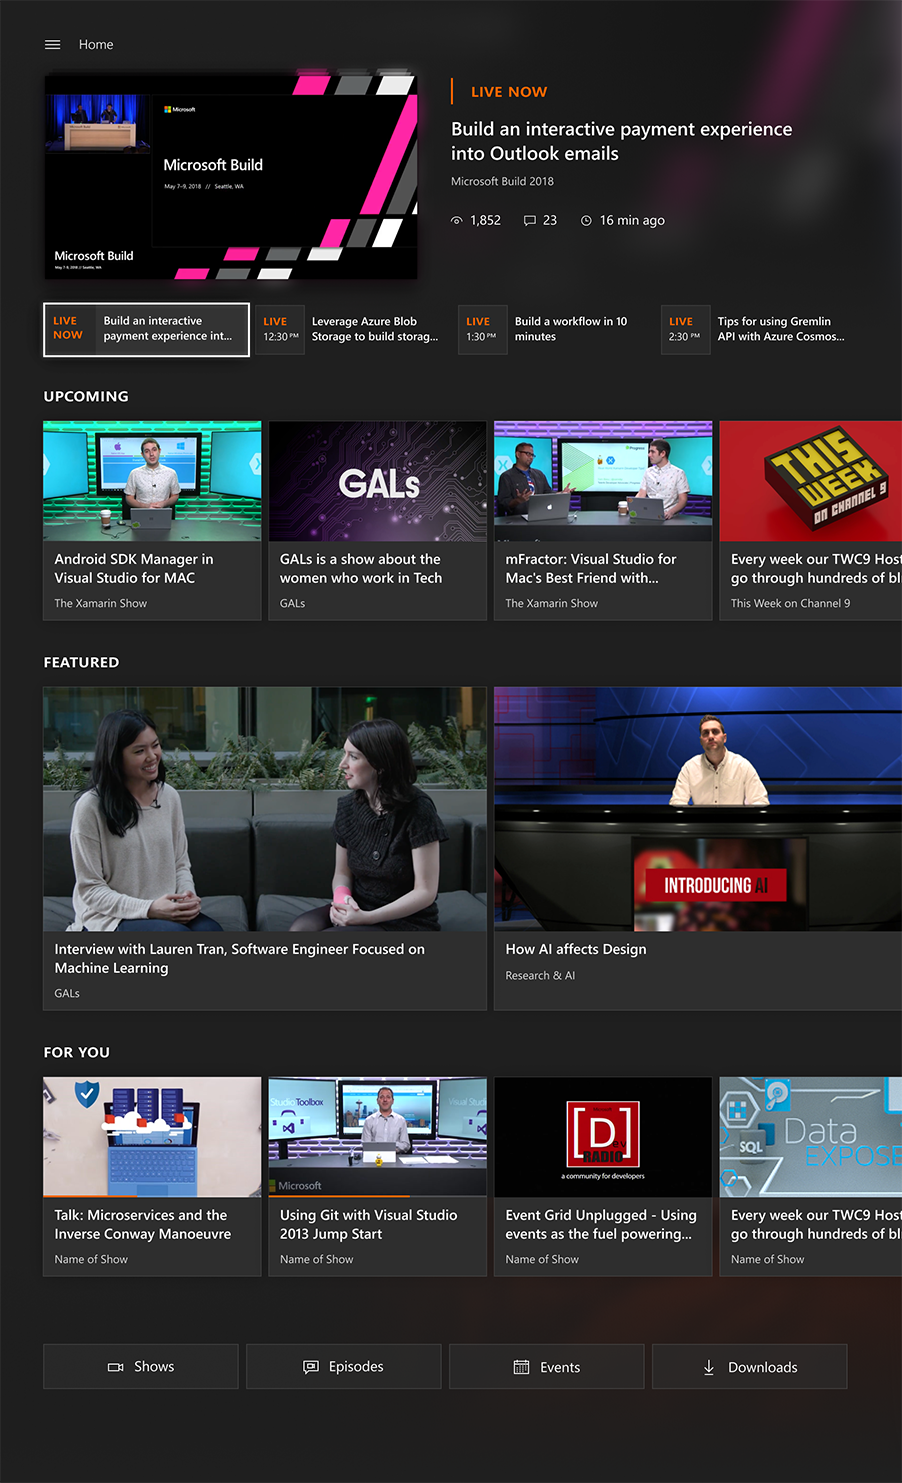Screen dimensions: 902x1483
Task: Click the live session title about Outlook emails
Action: 621,141
